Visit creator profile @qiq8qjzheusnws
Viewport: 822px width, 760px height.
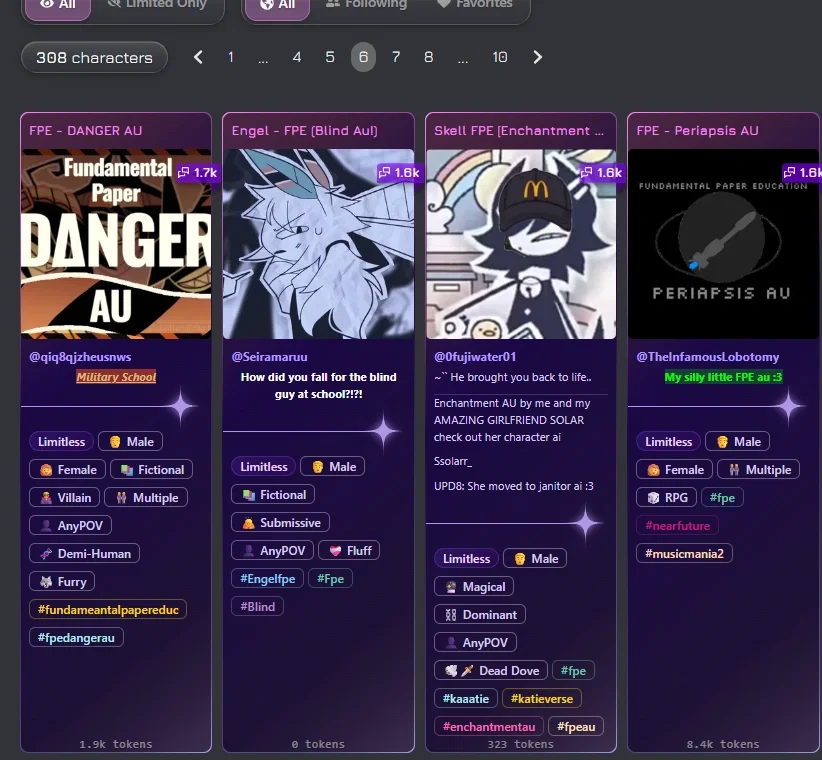click(80, 357)
